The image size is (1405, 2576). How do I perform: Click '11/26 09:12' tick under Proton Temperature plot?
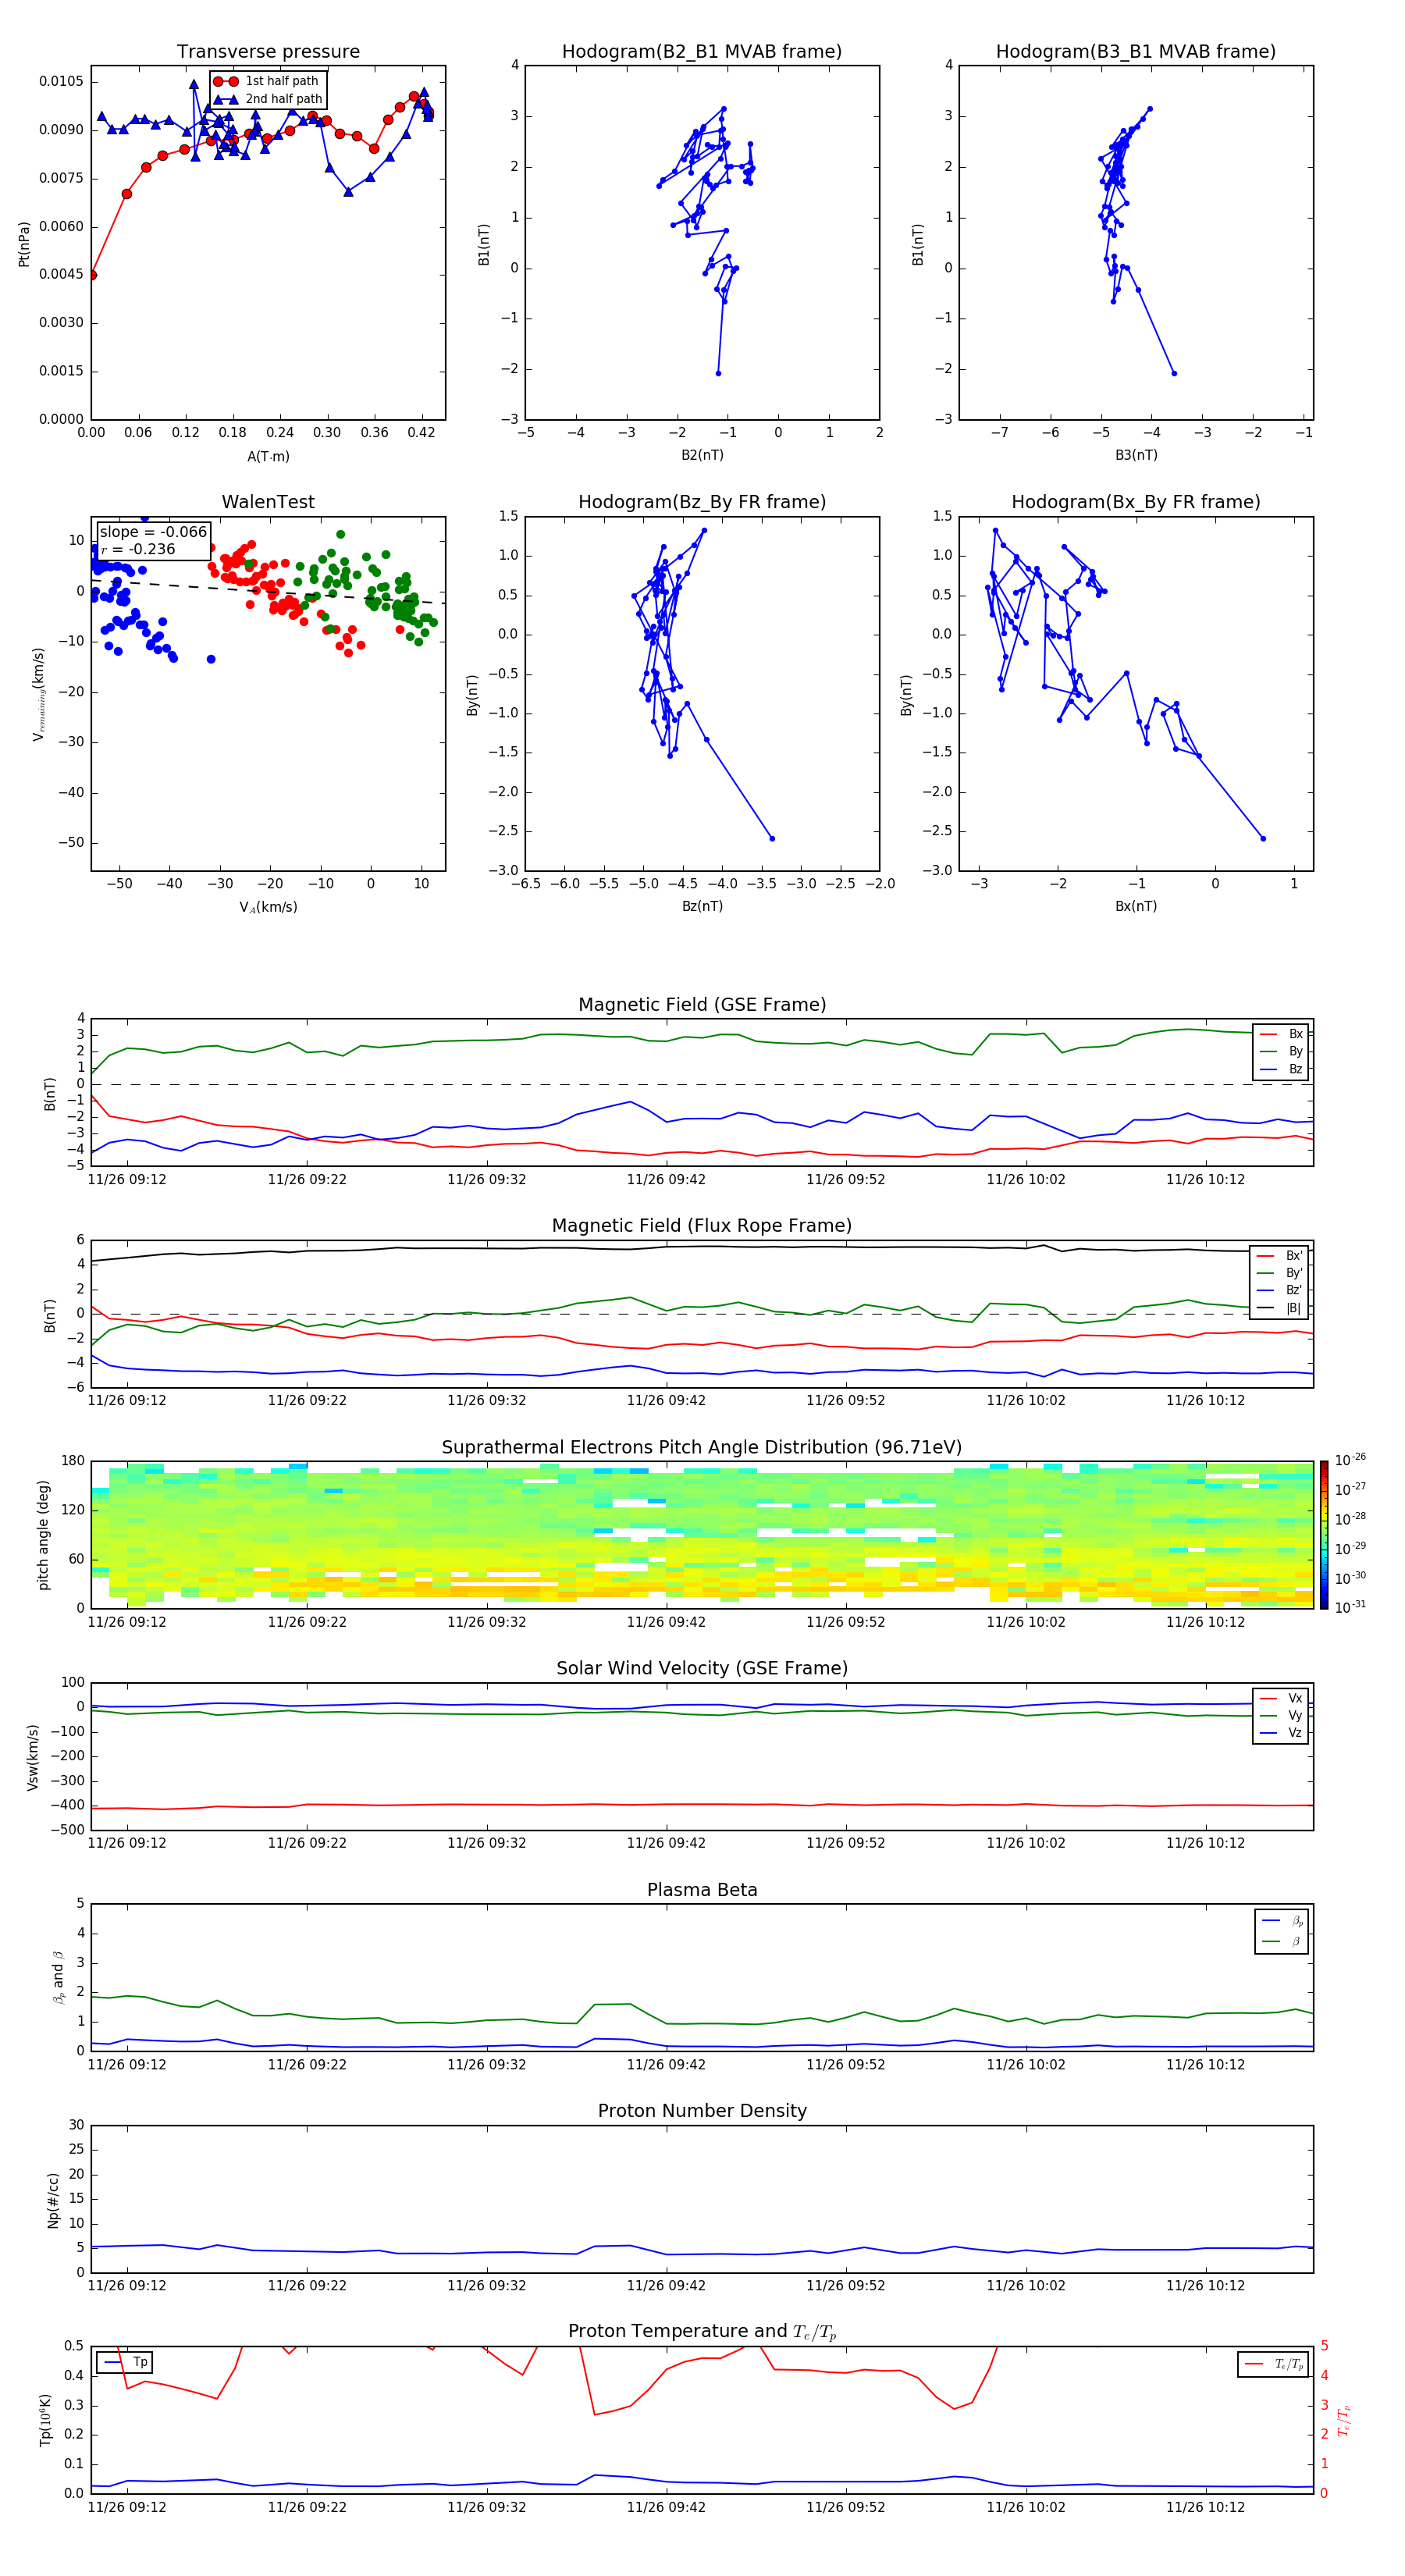(127, 2507)
